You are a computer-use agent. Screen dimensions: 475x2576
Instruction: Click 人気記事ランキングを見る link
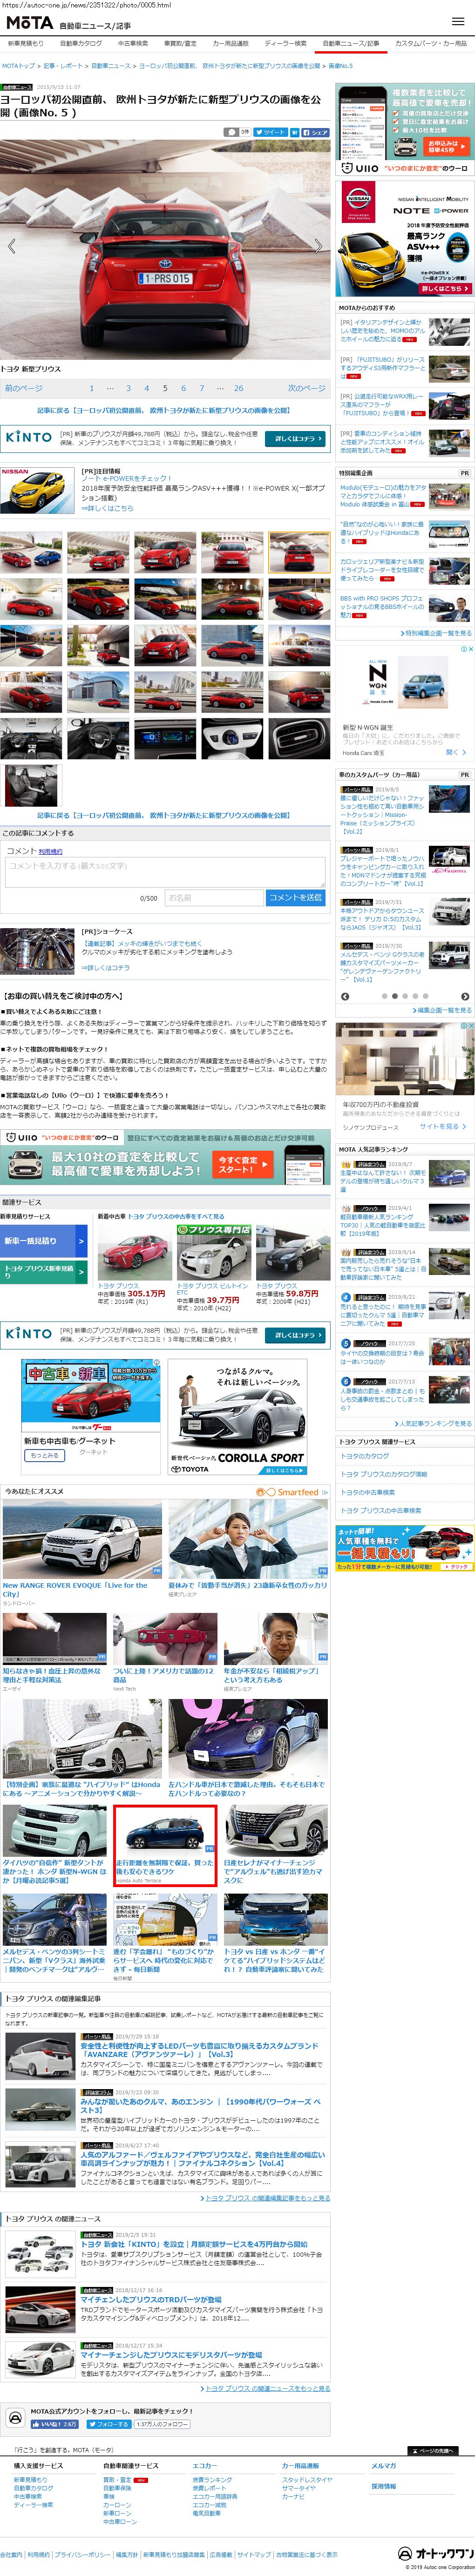pos(434,1423)
